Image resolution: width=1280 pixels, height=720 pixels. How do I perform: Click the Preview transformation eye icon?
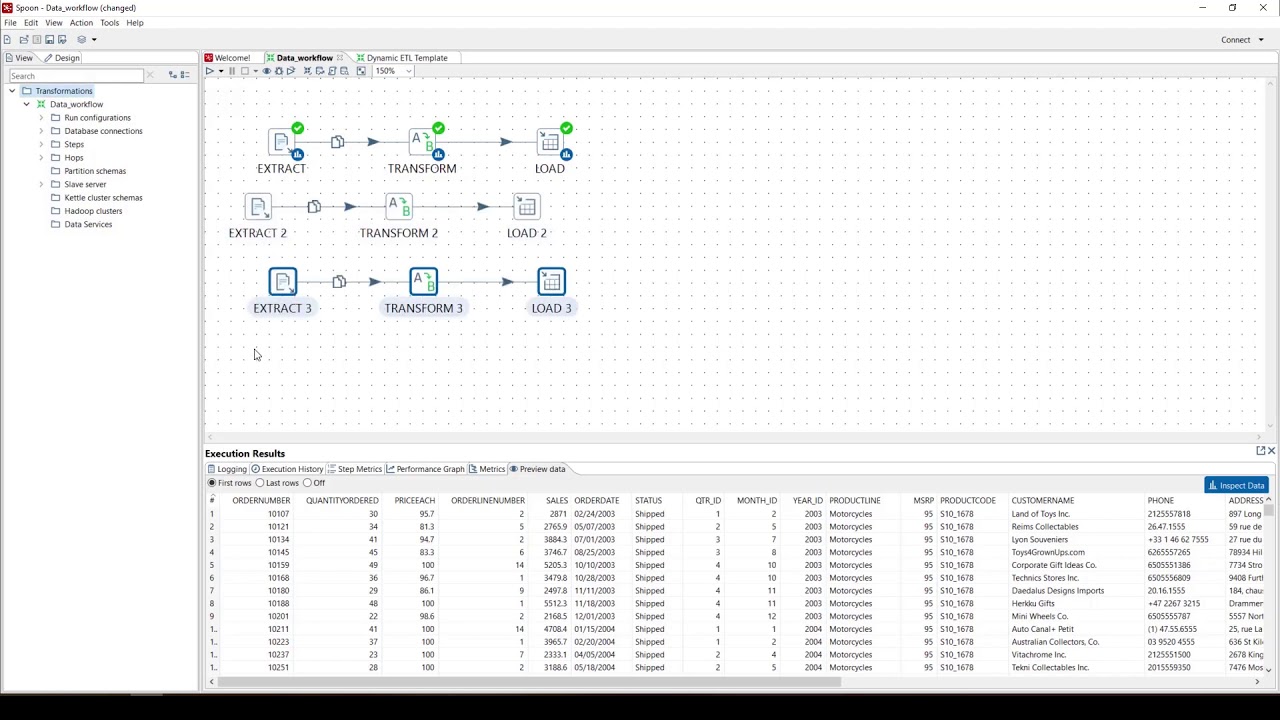(x=267, y=71)
